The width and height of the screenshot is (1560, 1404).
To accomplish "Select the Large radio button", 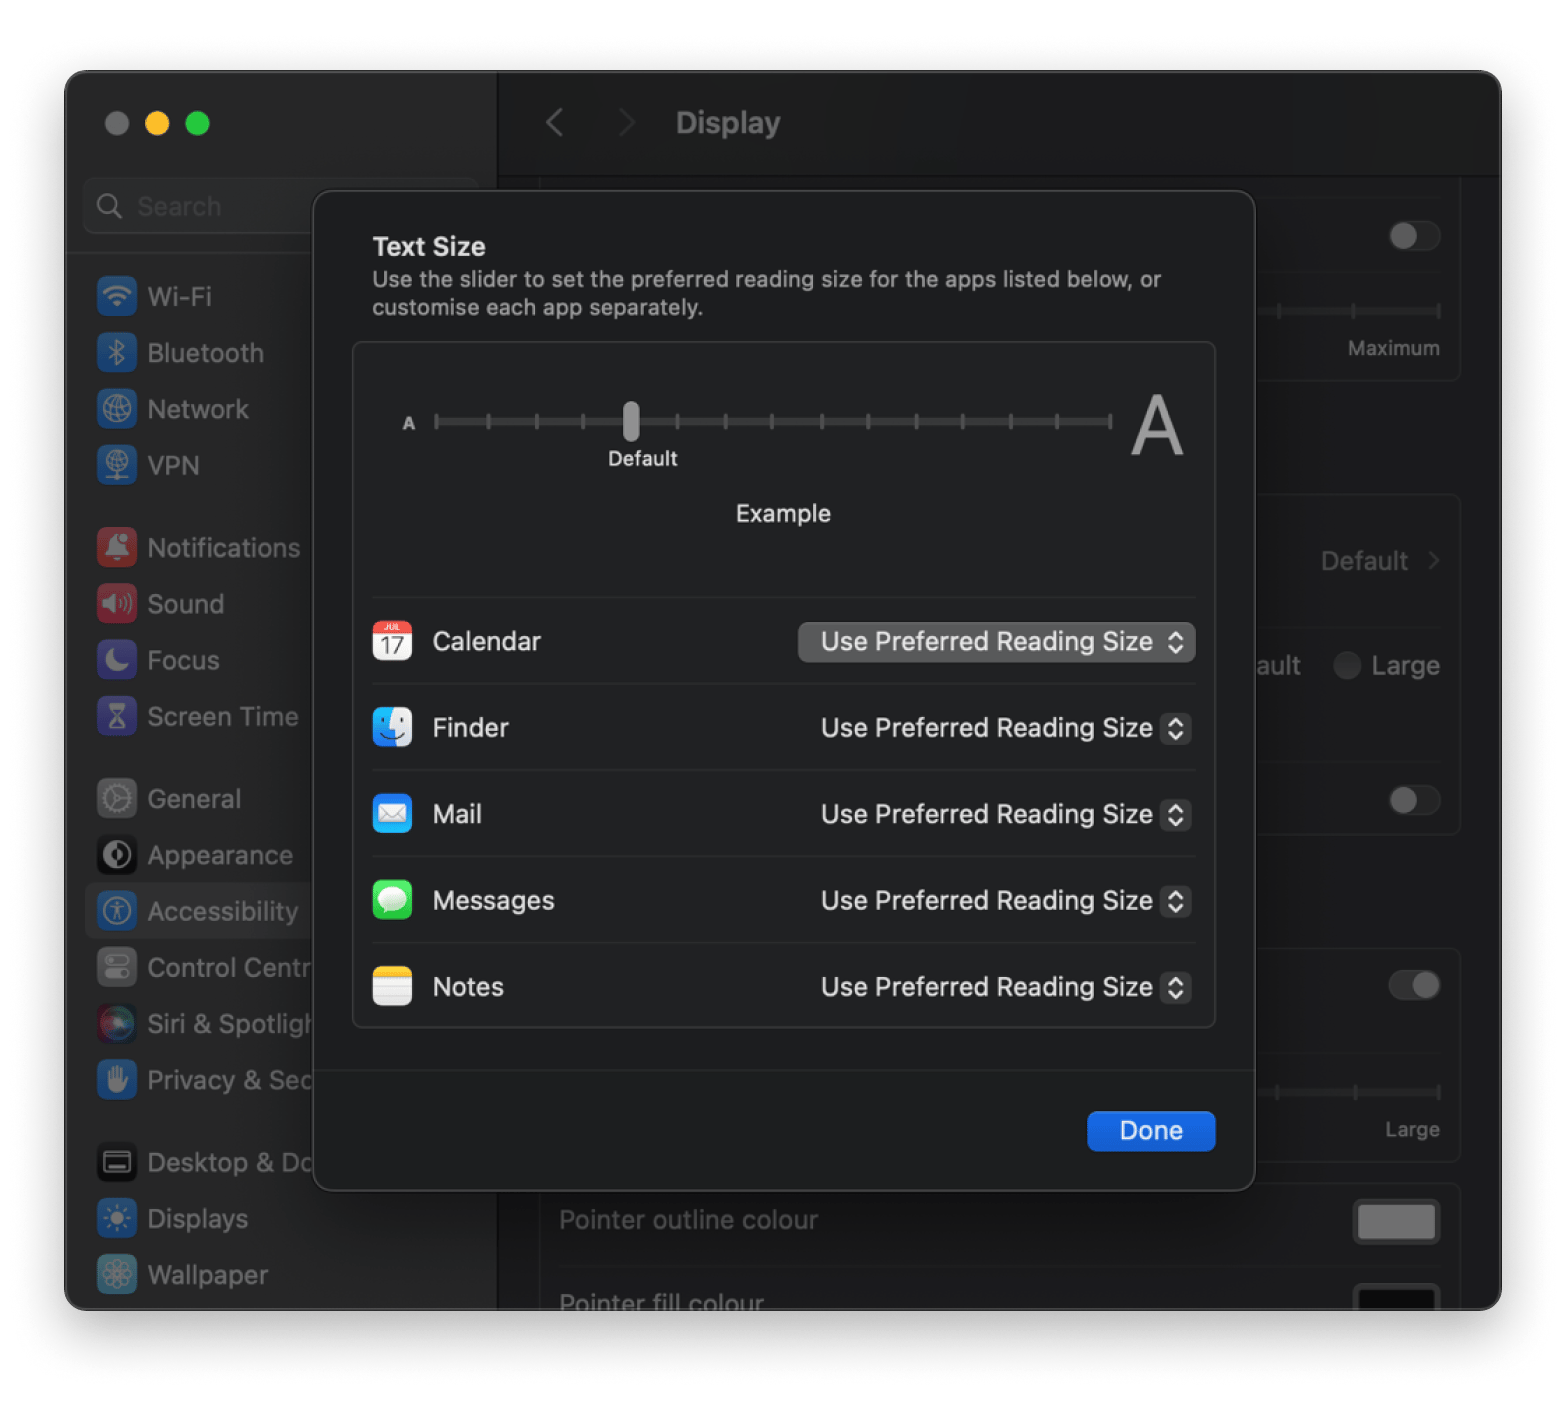I will click(x=1347, y=665).
